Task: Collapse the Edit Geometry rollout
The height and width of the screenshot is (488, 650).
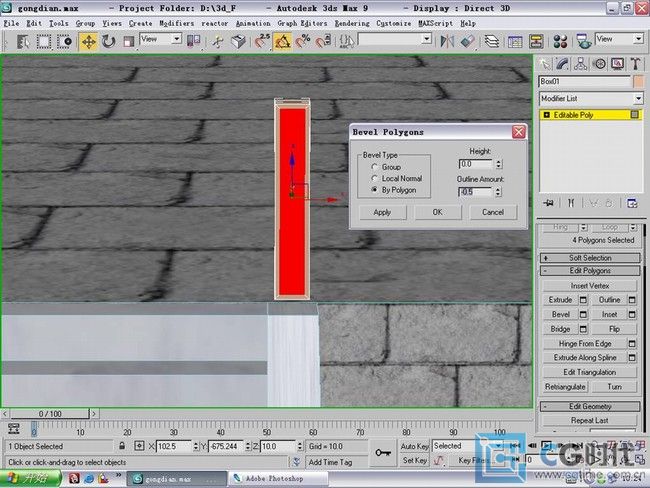Action: (590, 406)
